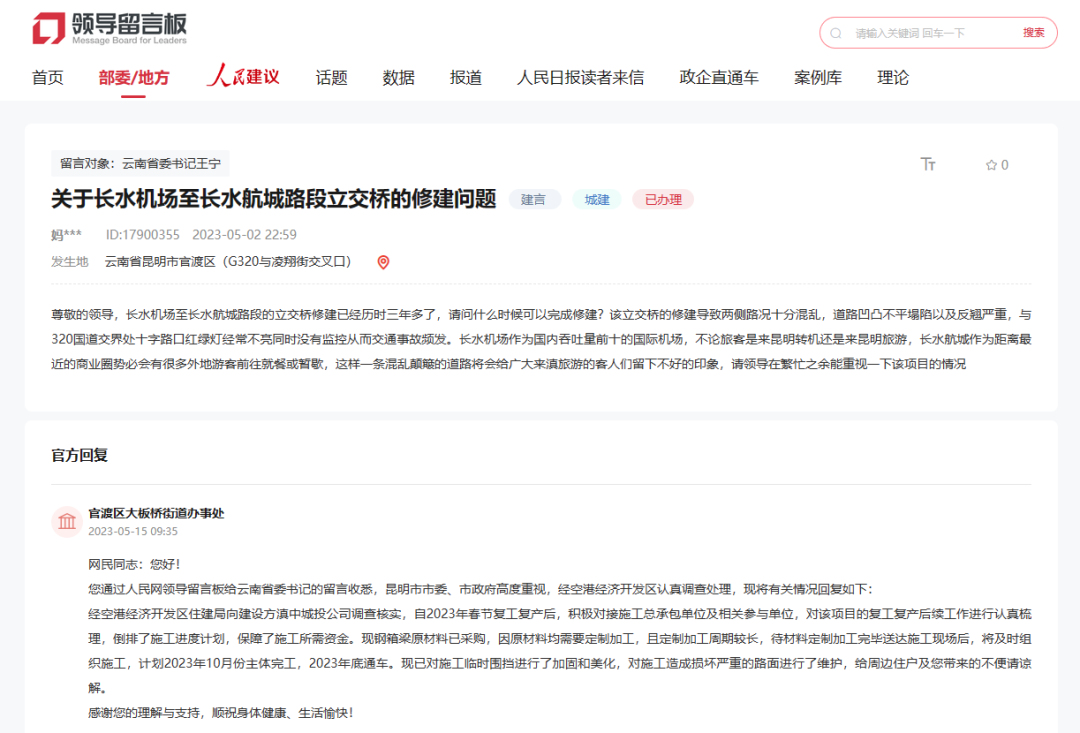The image size is (1080, 733).
Task: Click the location 云南省昆明市官渡区 address text
Action: (x=228, y=262)
